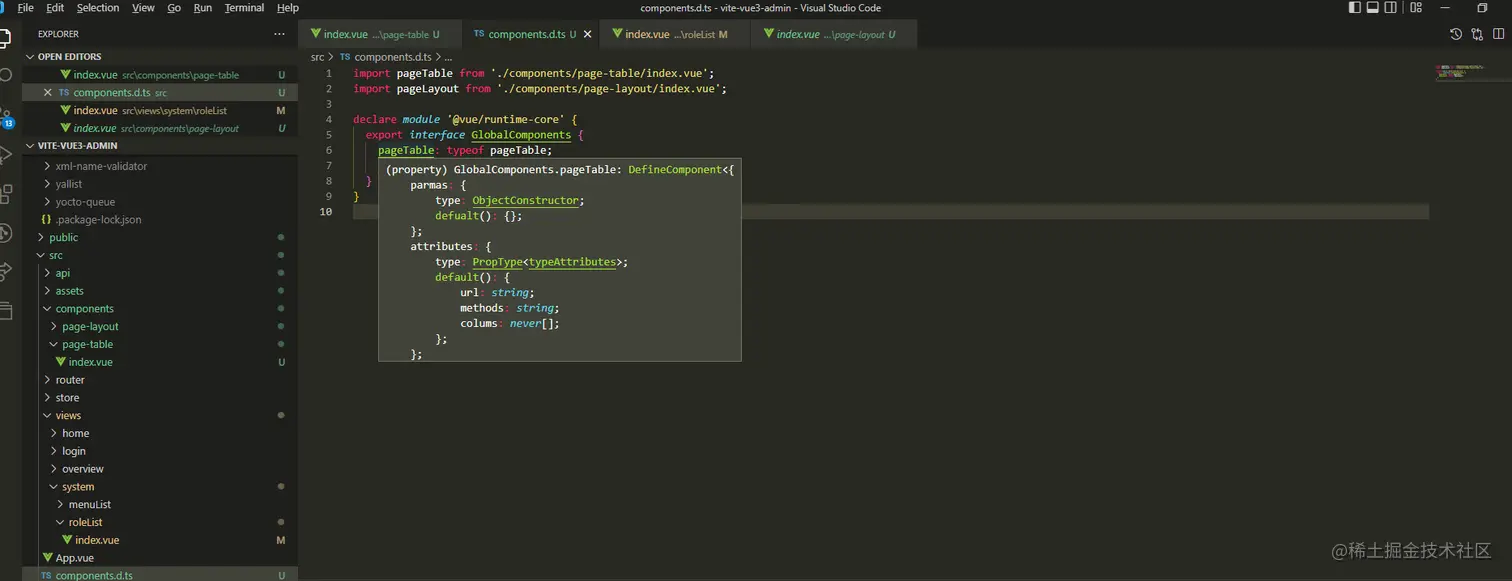This screenshot has width=1512, height=581.
Task: Click the JSON braces icon of .package-lock.json
Action: (47, 219)
